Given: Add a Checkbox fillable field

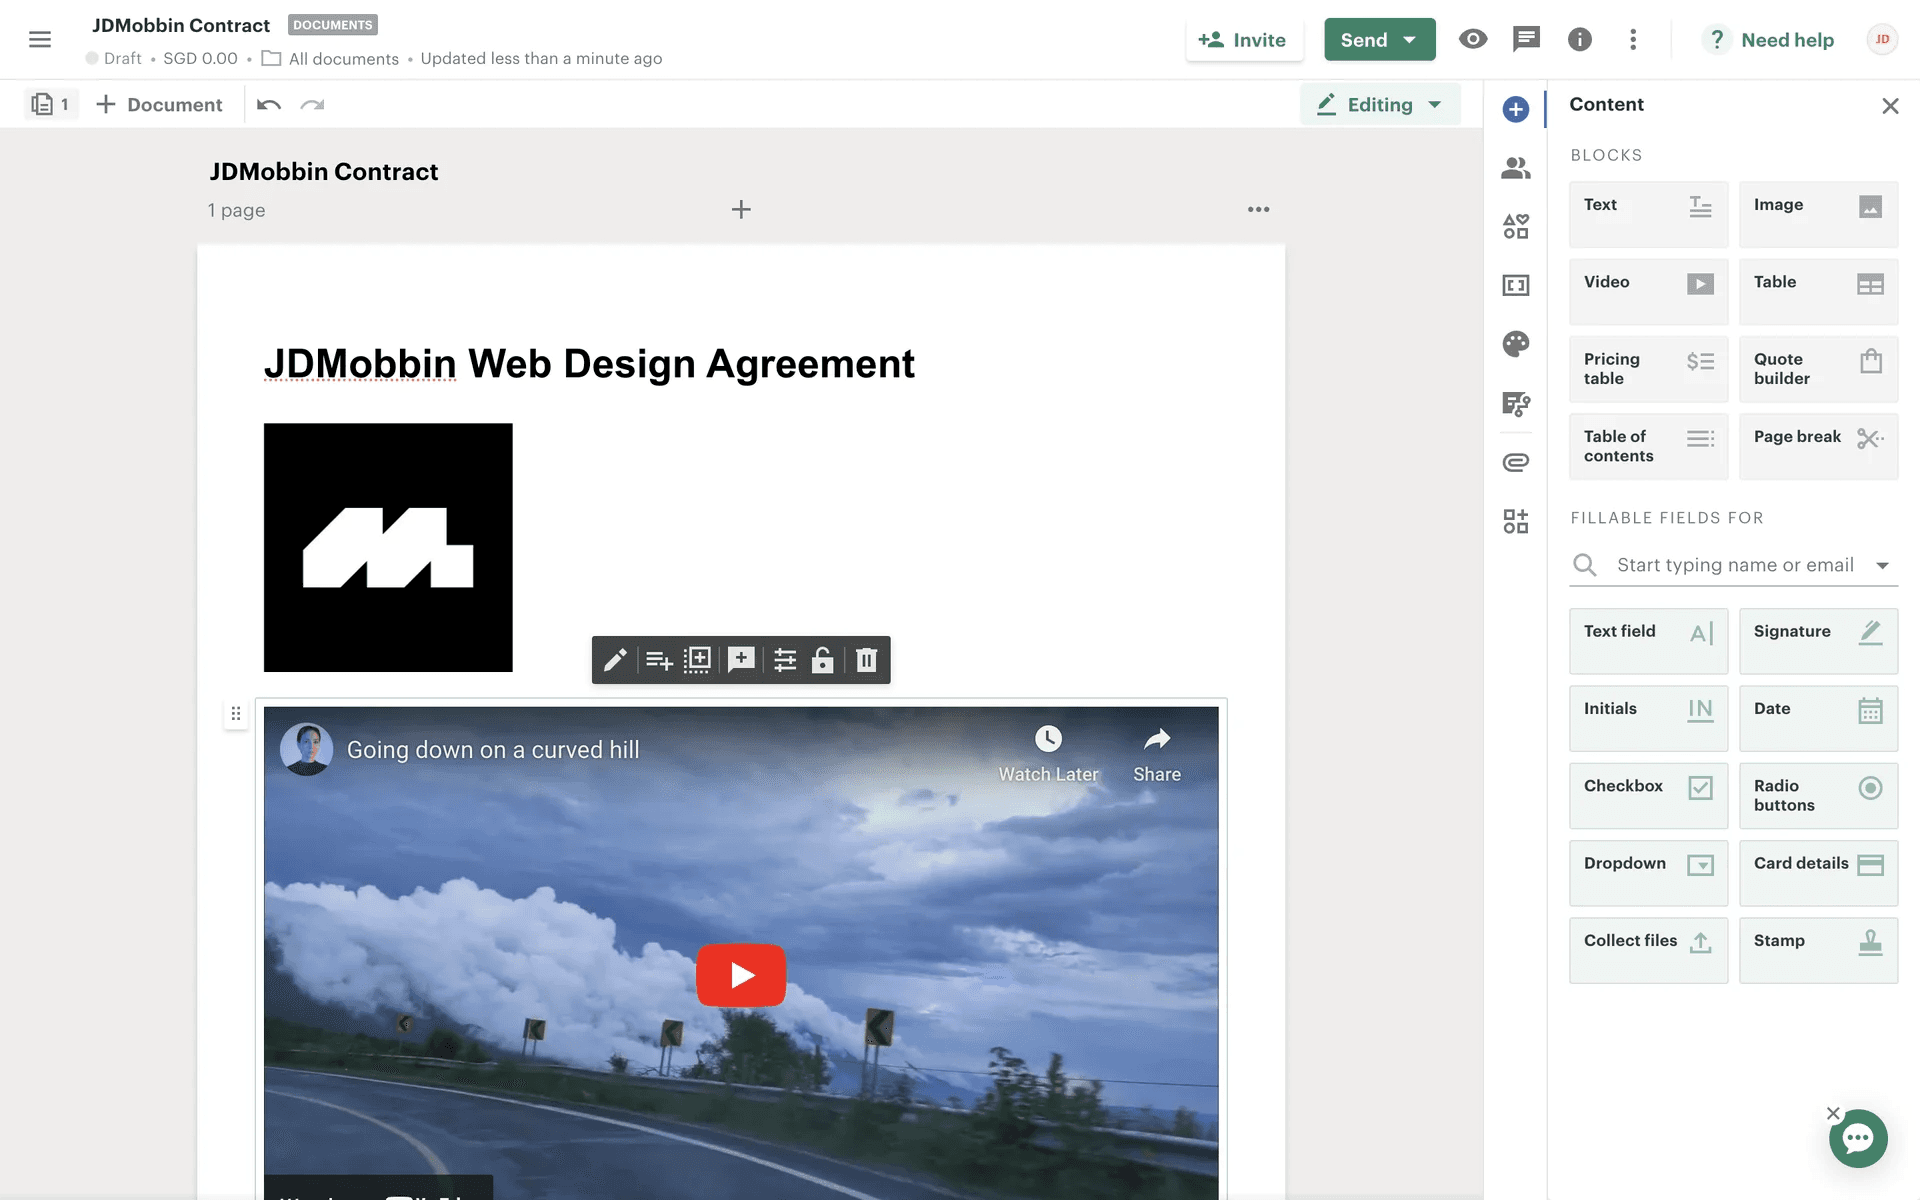Looking at the screenshot, I should pos(1648,795).
